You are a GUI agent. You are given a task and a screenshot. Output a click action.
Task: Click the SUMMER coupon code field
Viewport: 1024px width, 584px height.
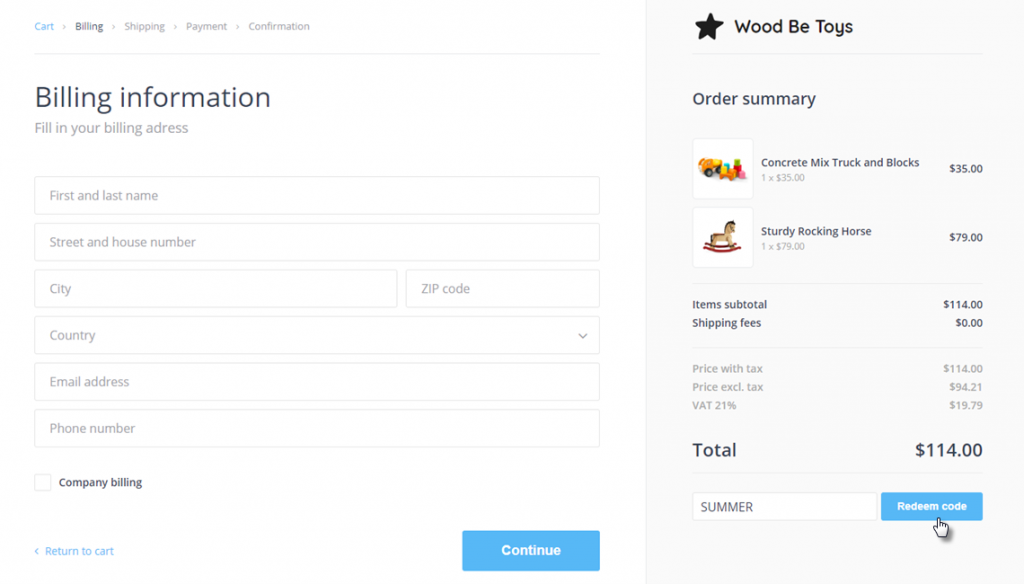click(x=784, y=506)
